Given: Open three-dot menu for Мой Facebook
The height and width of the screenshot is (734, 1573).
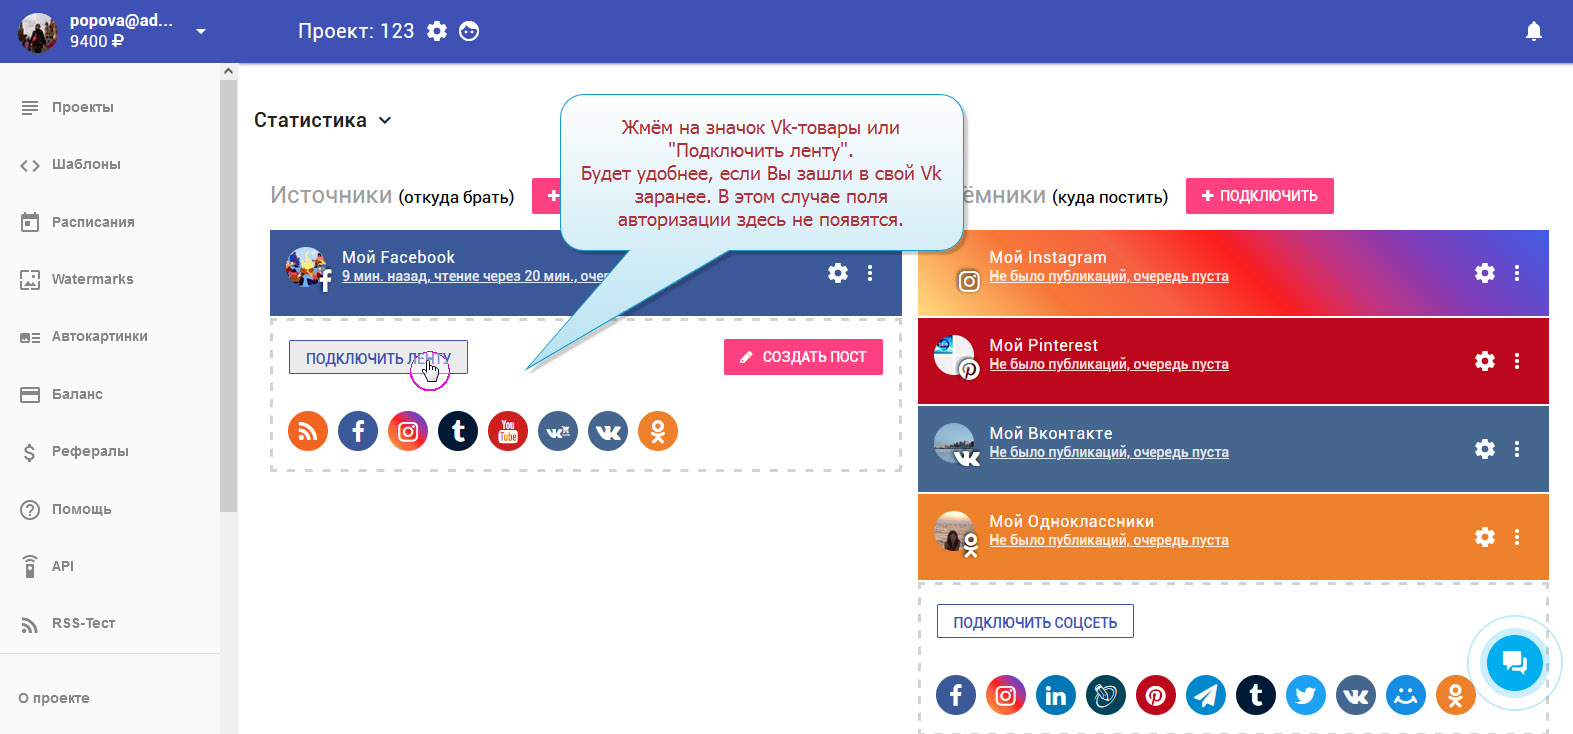Looking at the screenshot, I should pos(870,273).
